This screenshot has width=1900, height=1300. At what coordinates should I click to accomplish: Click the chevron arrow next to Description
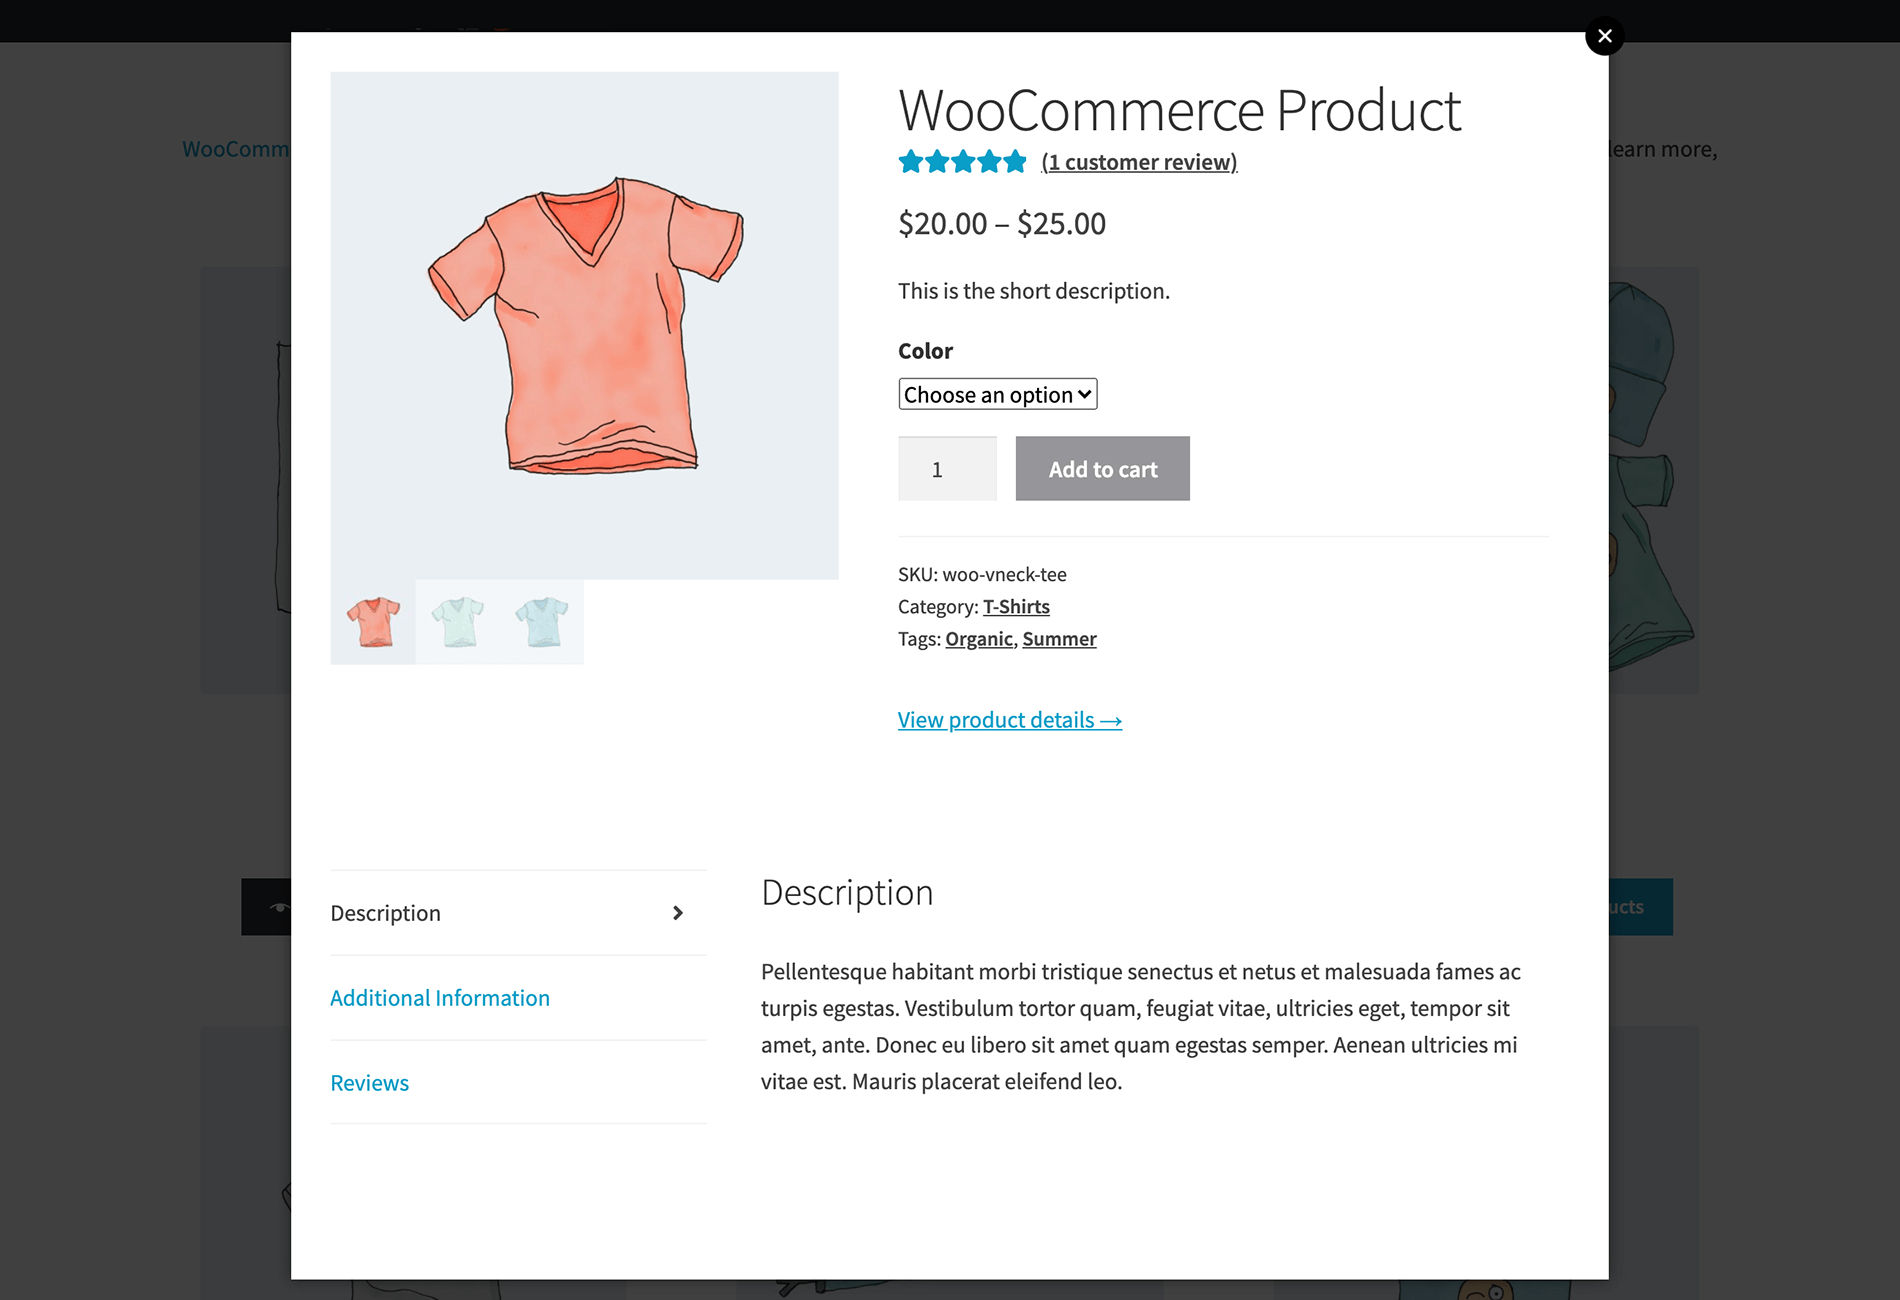coord(678,913)
